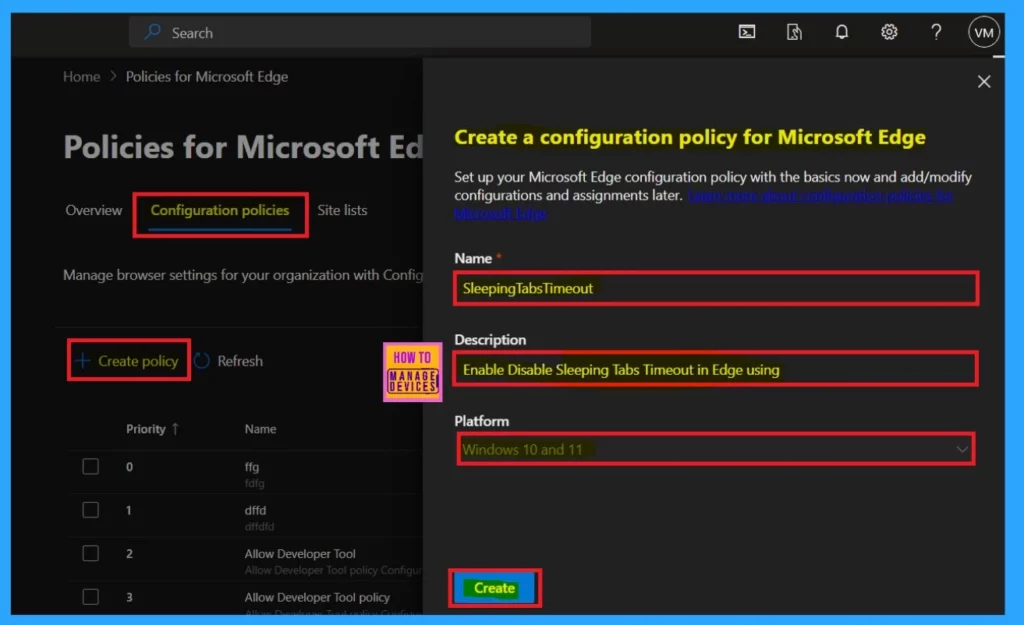The height and width of the screenshot is (625, 1024).
Task: Open VM account avatar
Action: click(x=984, y=33)
